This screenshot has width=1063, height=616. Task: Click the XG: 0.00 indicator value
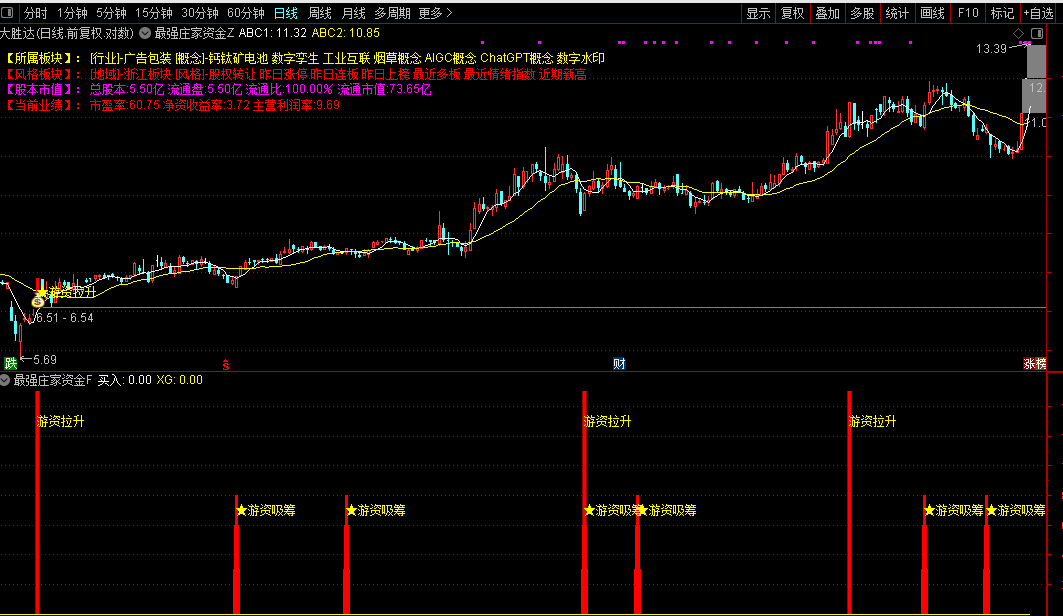coord(180,380)
